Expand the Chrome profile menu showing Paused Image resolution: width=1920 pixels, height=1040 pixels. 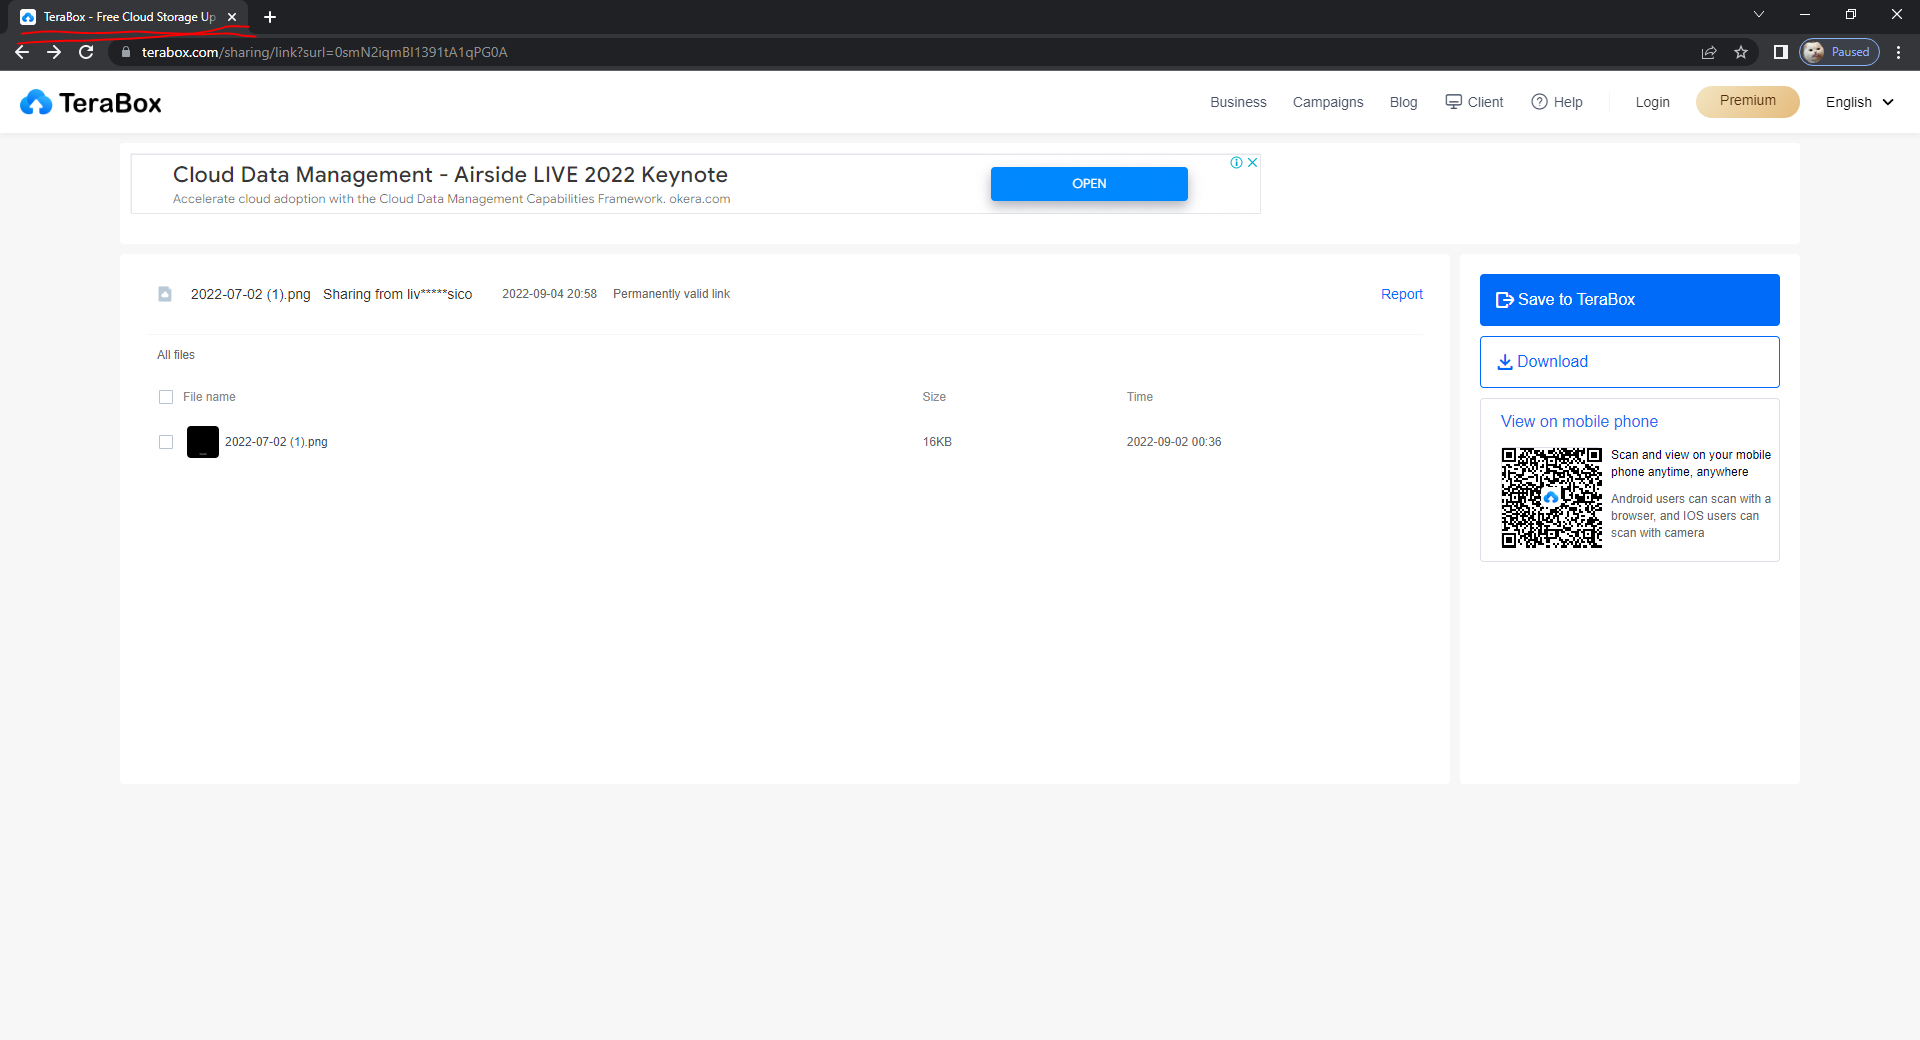(1839, 52)
